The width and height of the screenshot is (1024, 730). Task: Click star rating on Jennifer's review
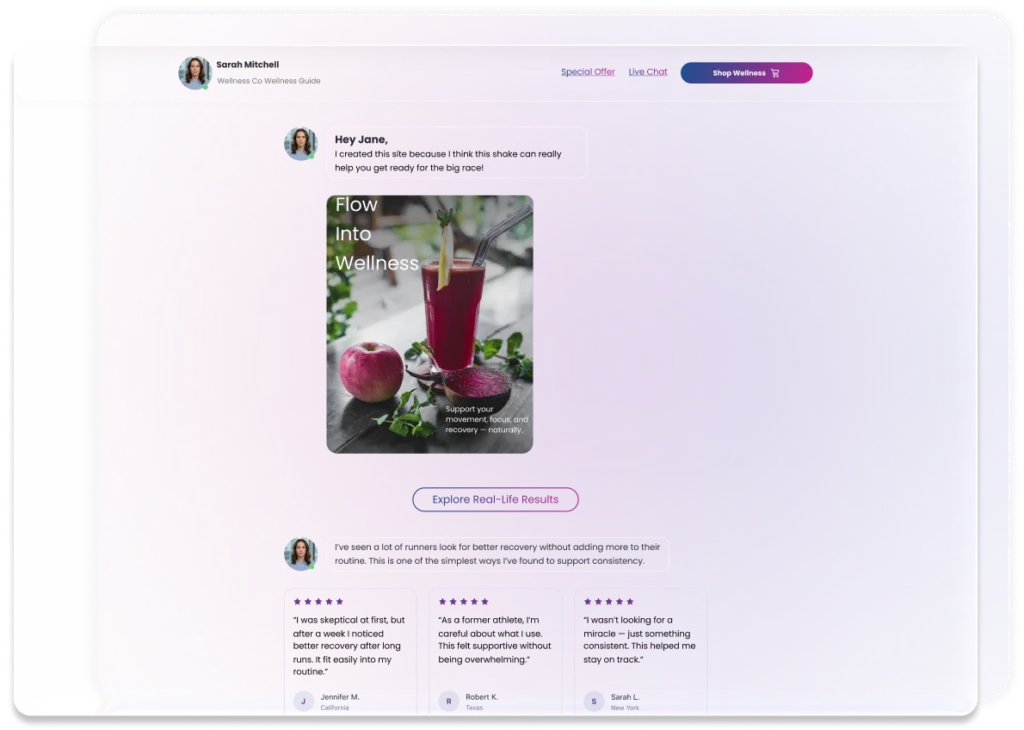[x=318, y=602]
